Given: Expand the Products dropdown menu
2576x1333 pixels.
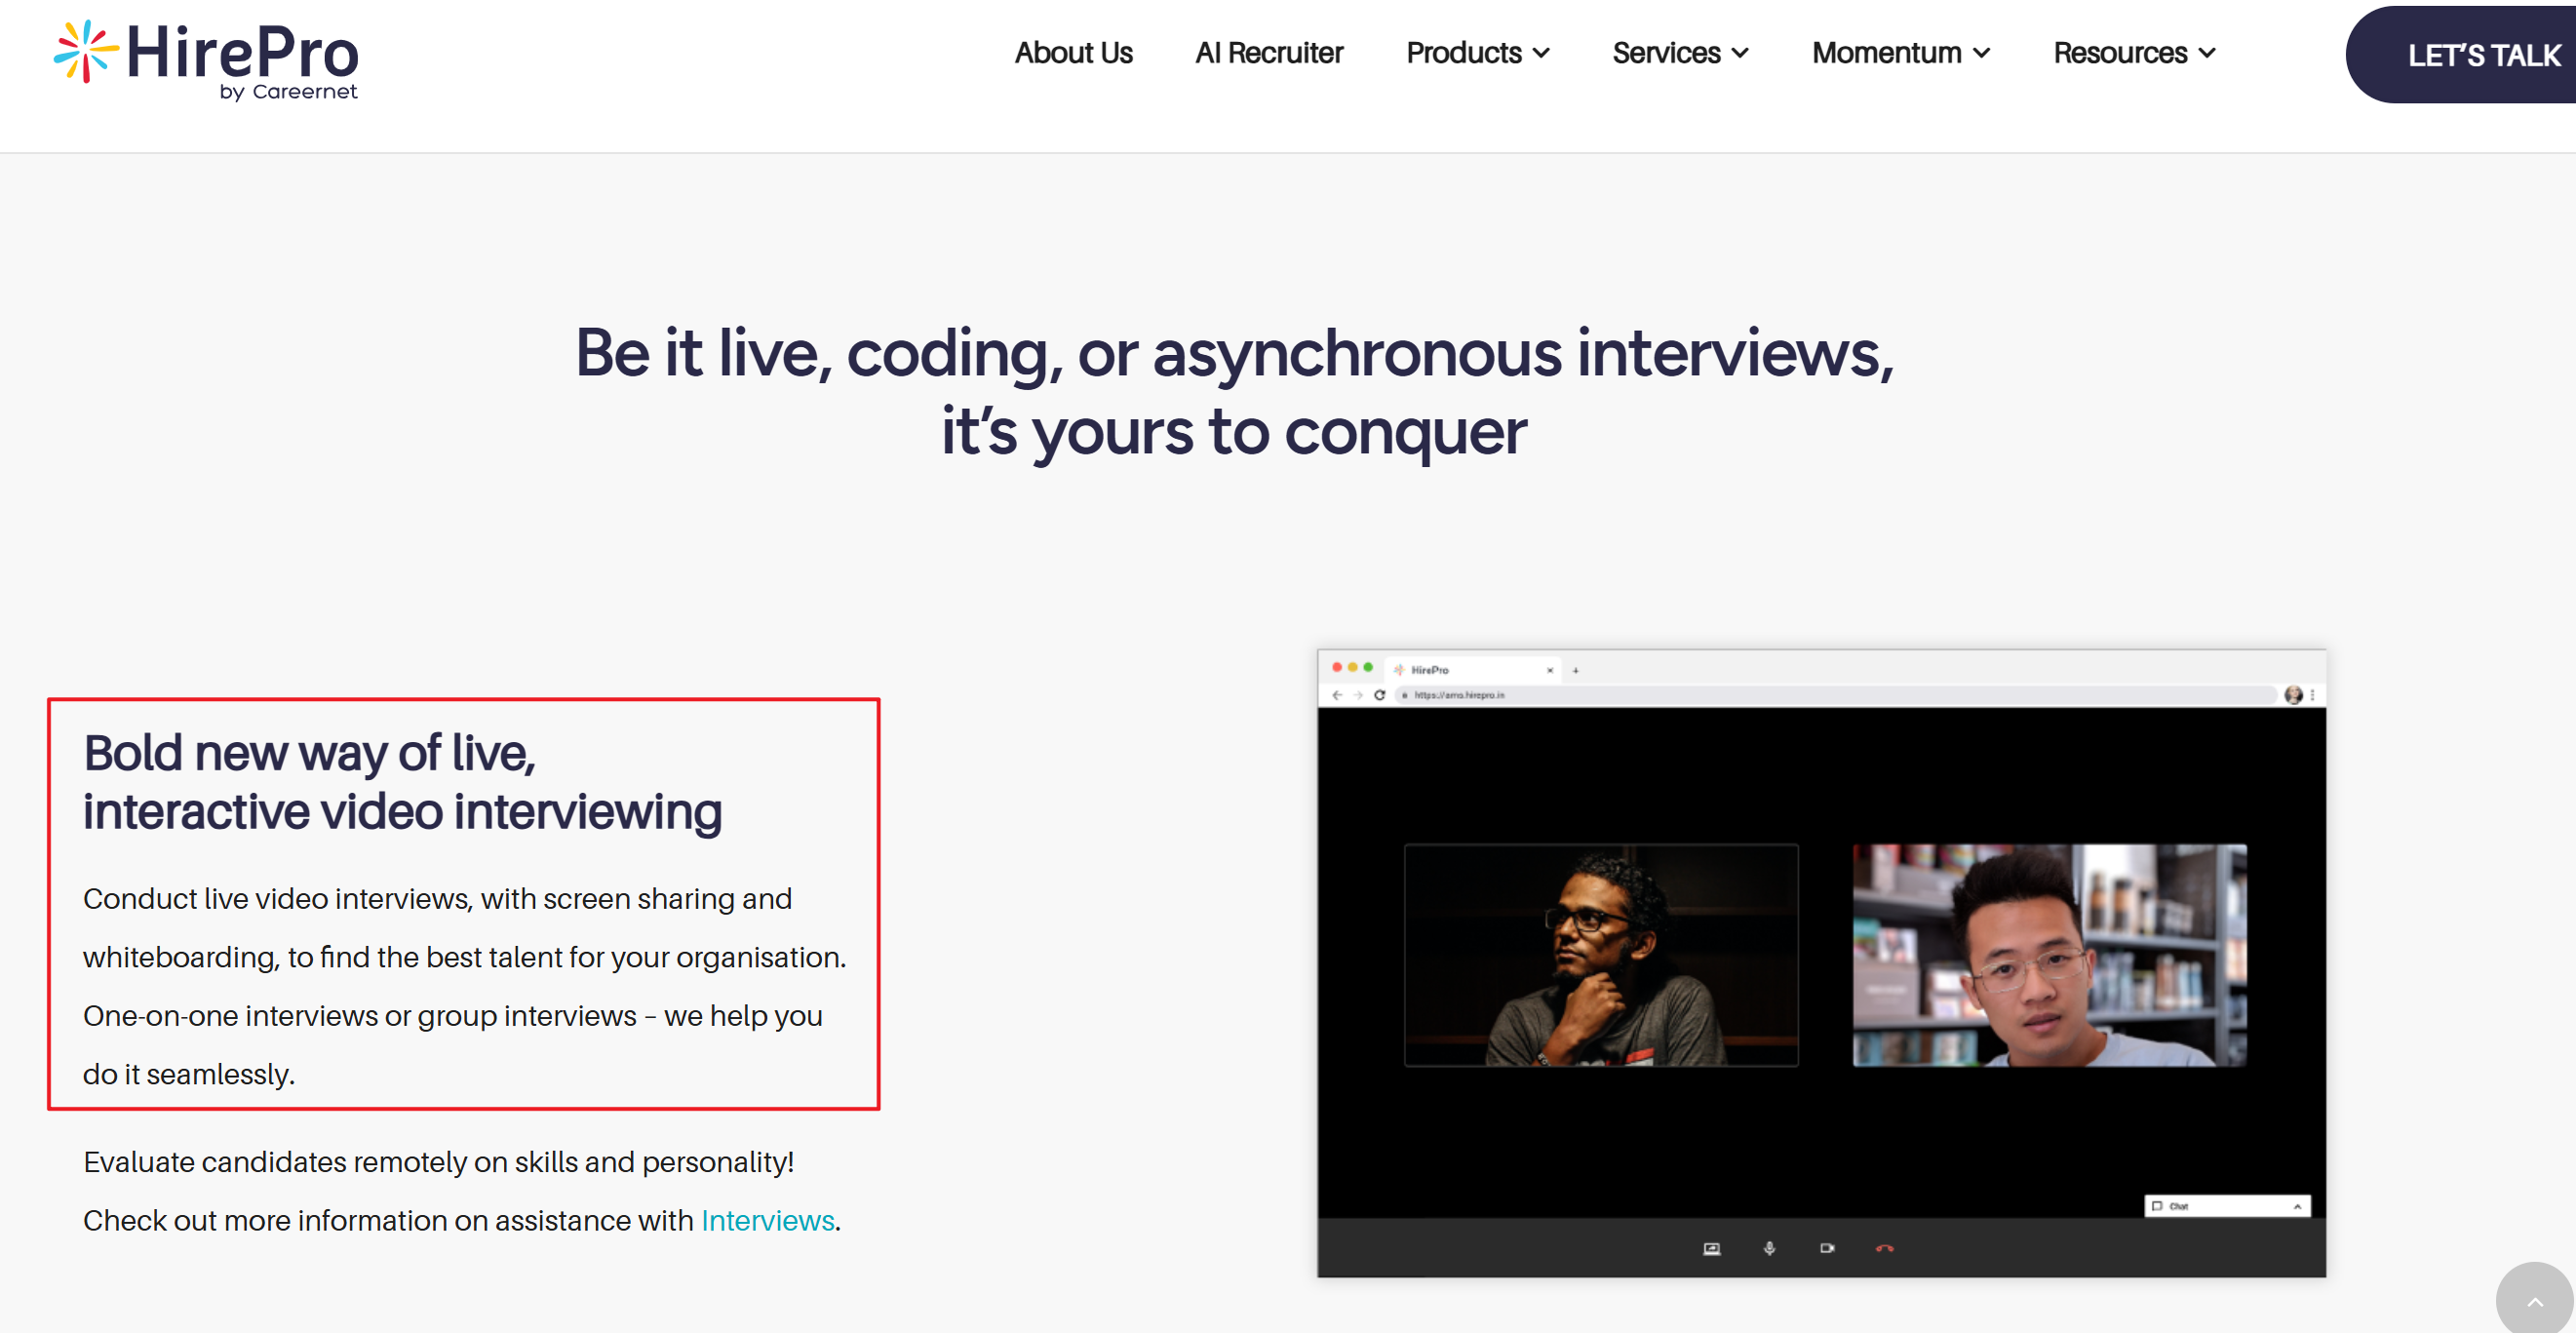Looking at the screenshot, I should click(1478, 53).
